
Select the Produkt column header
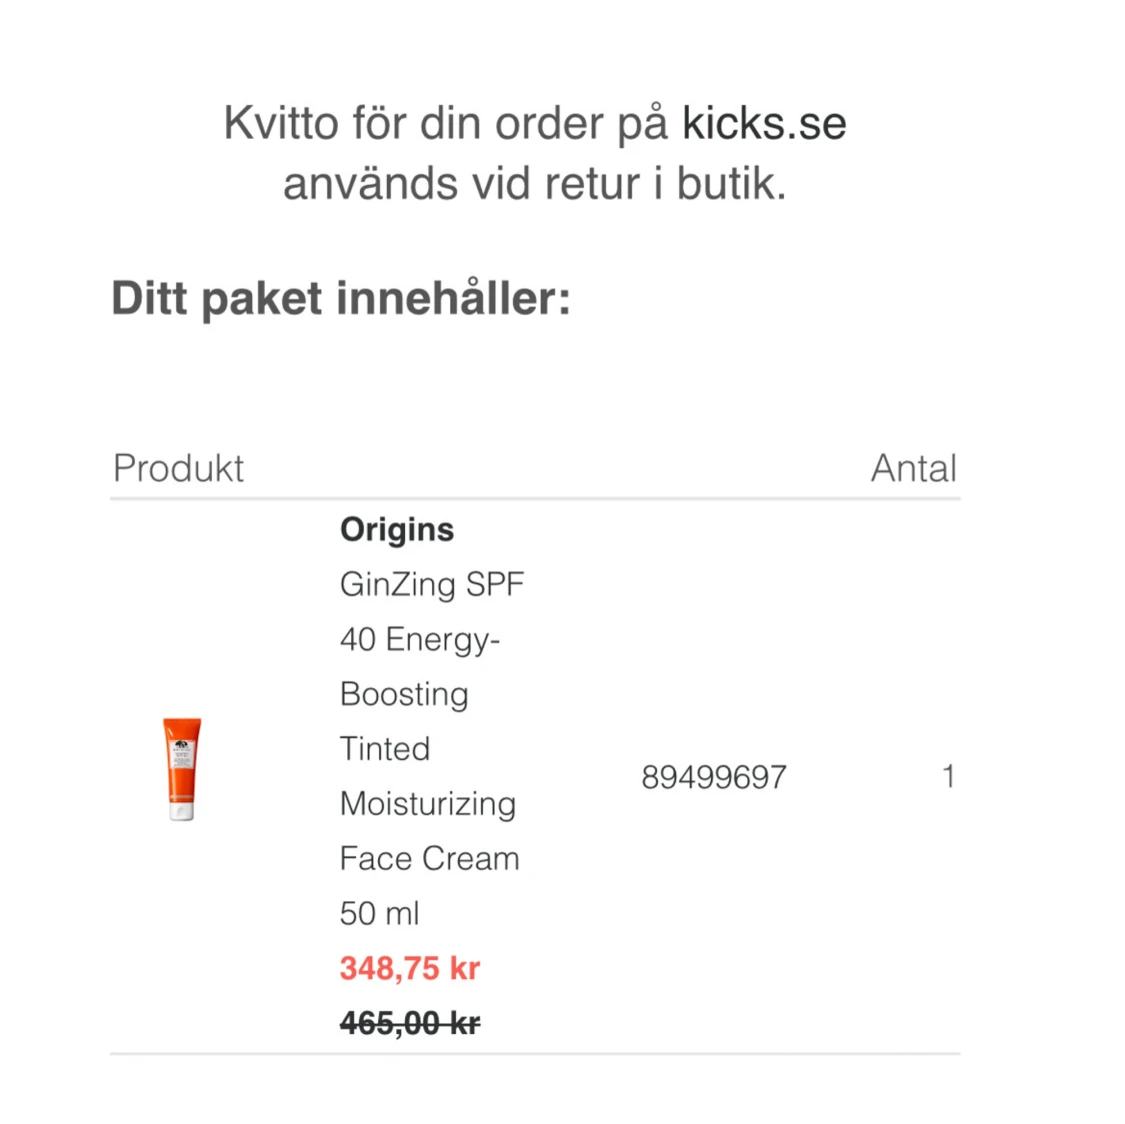(x=178, y=468)
